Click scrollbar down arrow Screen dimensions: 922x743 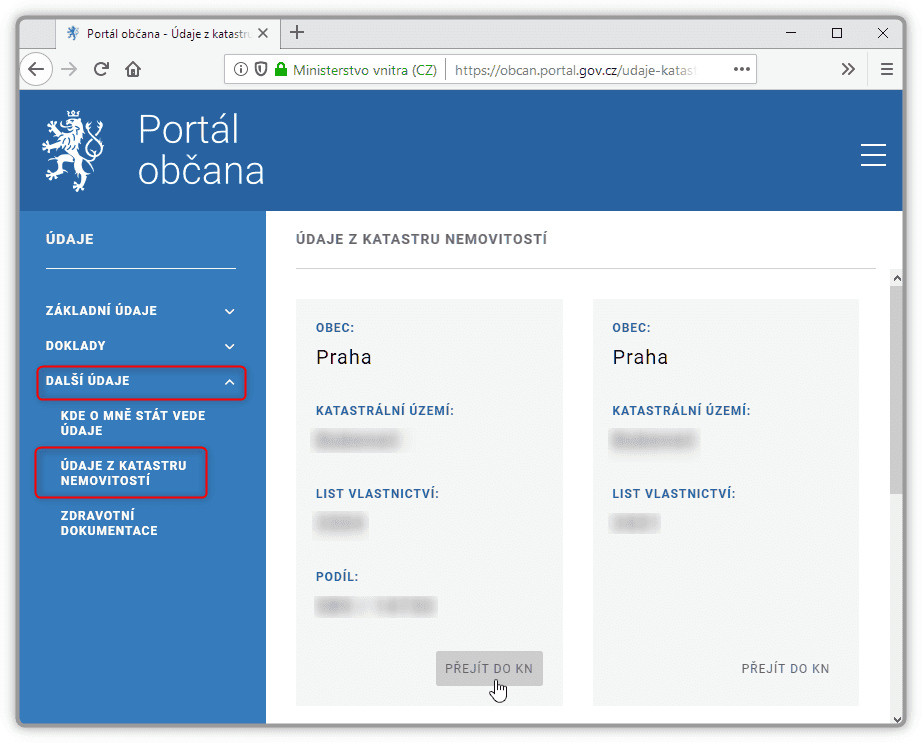(897, 719)
